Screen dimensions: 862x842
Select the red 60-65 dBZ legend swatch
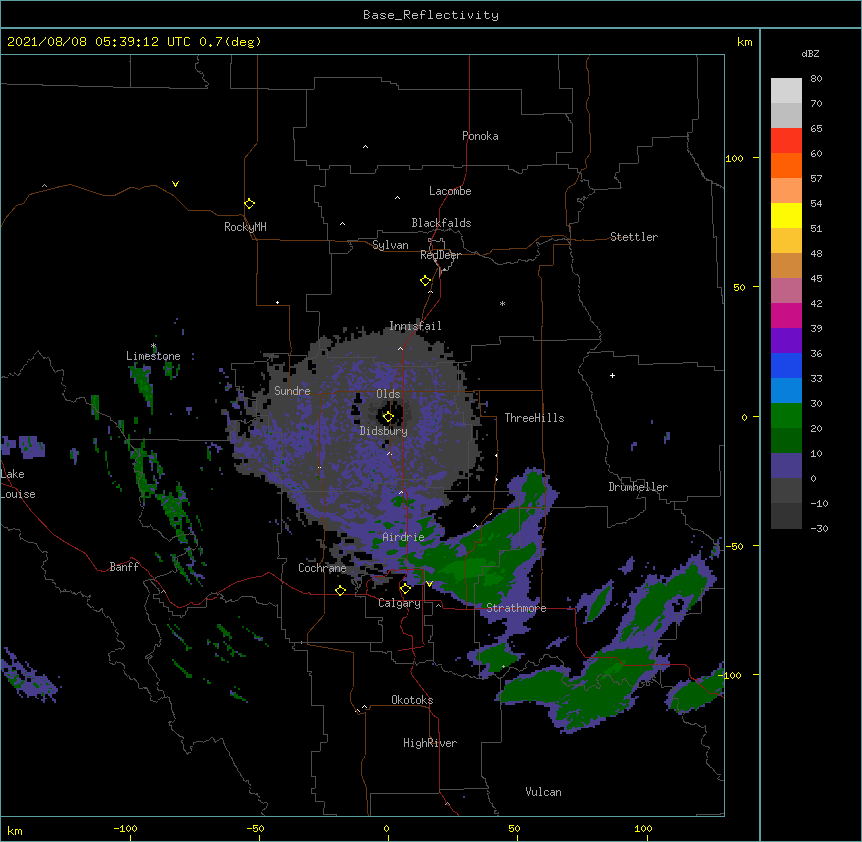786,141
